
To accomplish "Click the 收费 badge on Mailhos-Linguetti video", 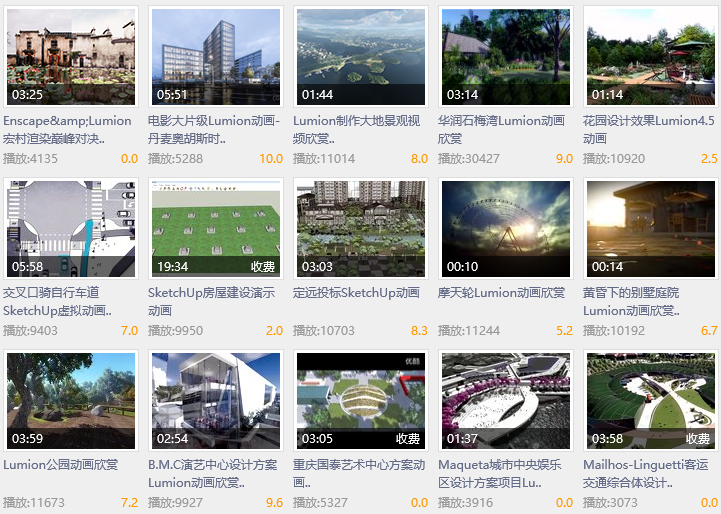I will click(698, 439).
